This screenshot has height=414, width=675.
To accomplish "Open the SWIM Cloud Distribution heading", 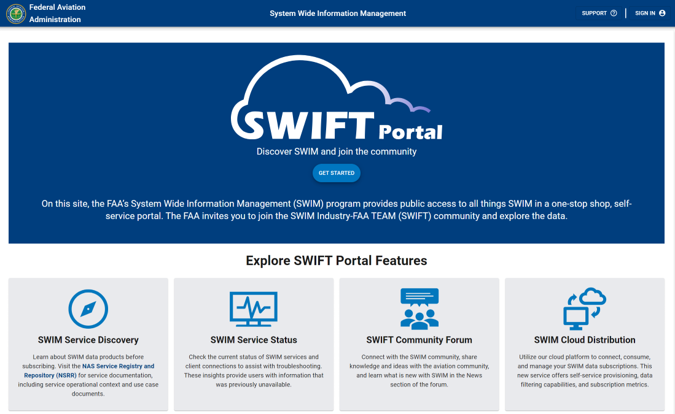I will (585, 340).
